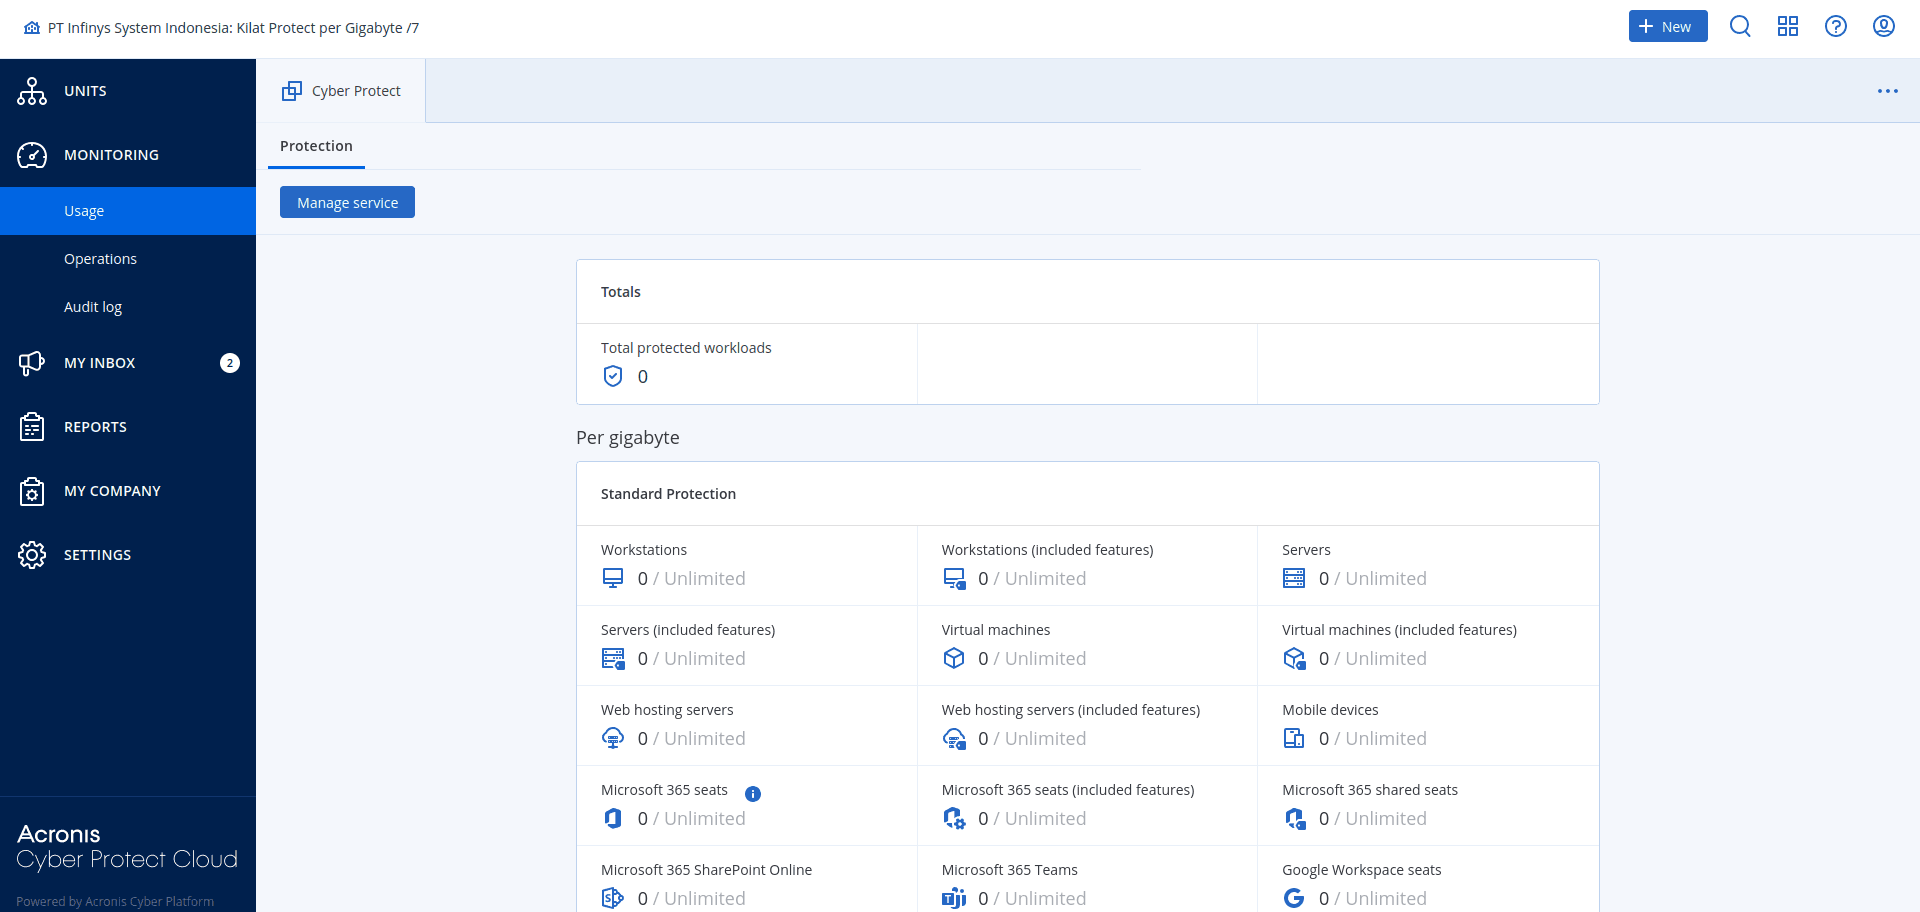Expand the New creation menu
1920x912 pixels.
click(x=1666, y=26)
